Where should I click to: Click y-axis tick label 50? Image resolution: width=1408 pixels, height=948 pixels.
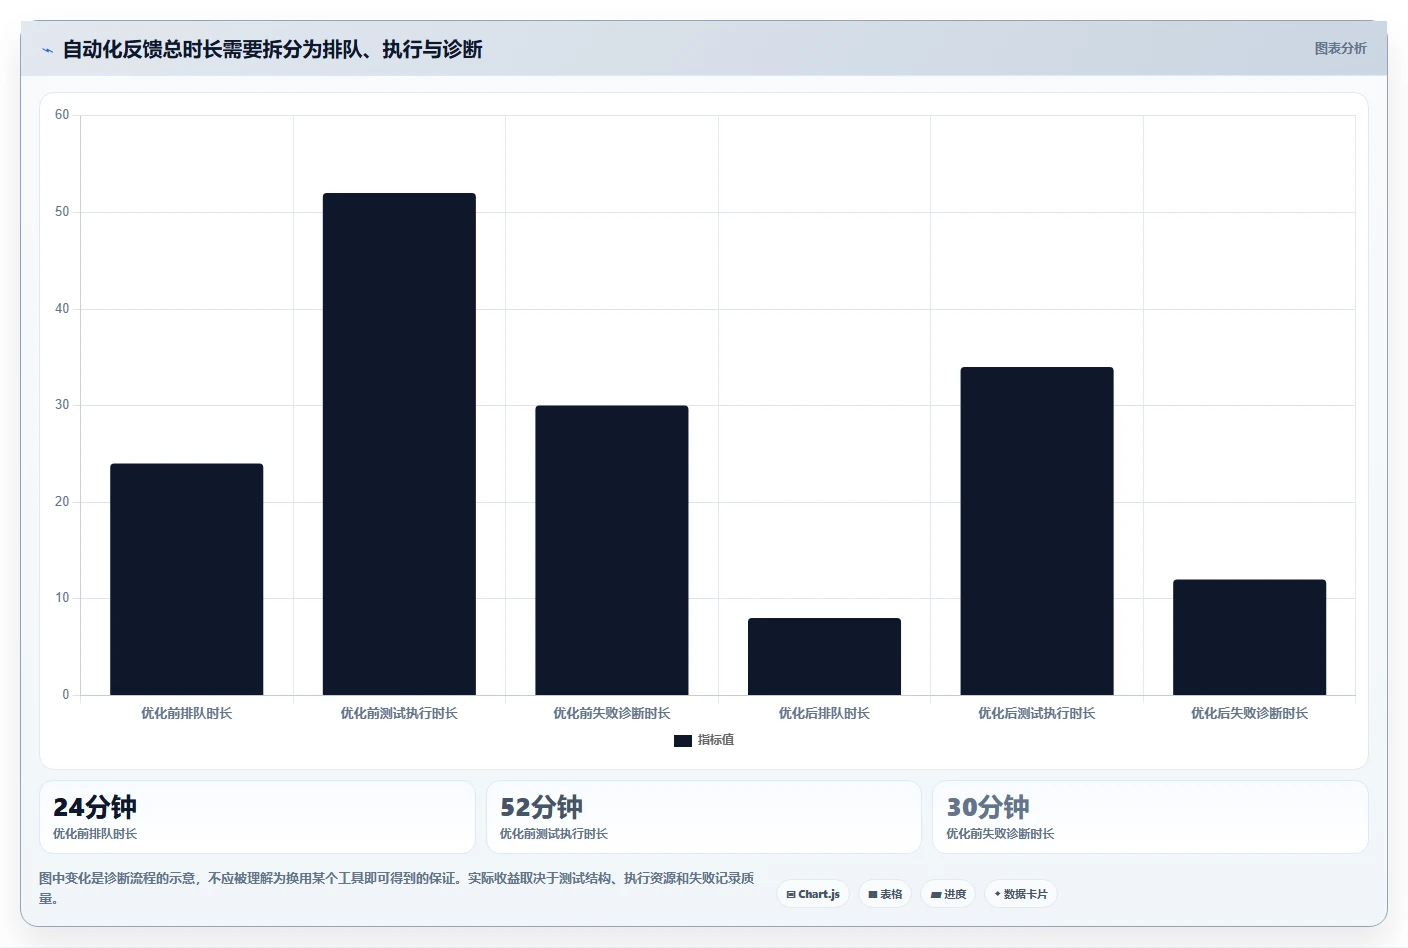(x=62, y=212)
